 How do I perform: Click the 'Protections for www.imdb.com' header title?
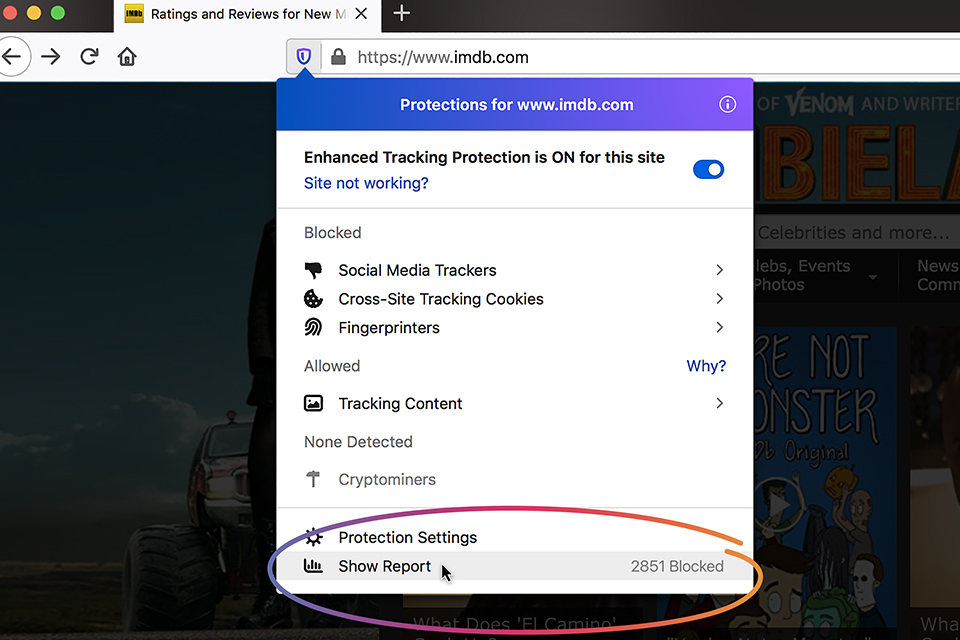(517, 105)
